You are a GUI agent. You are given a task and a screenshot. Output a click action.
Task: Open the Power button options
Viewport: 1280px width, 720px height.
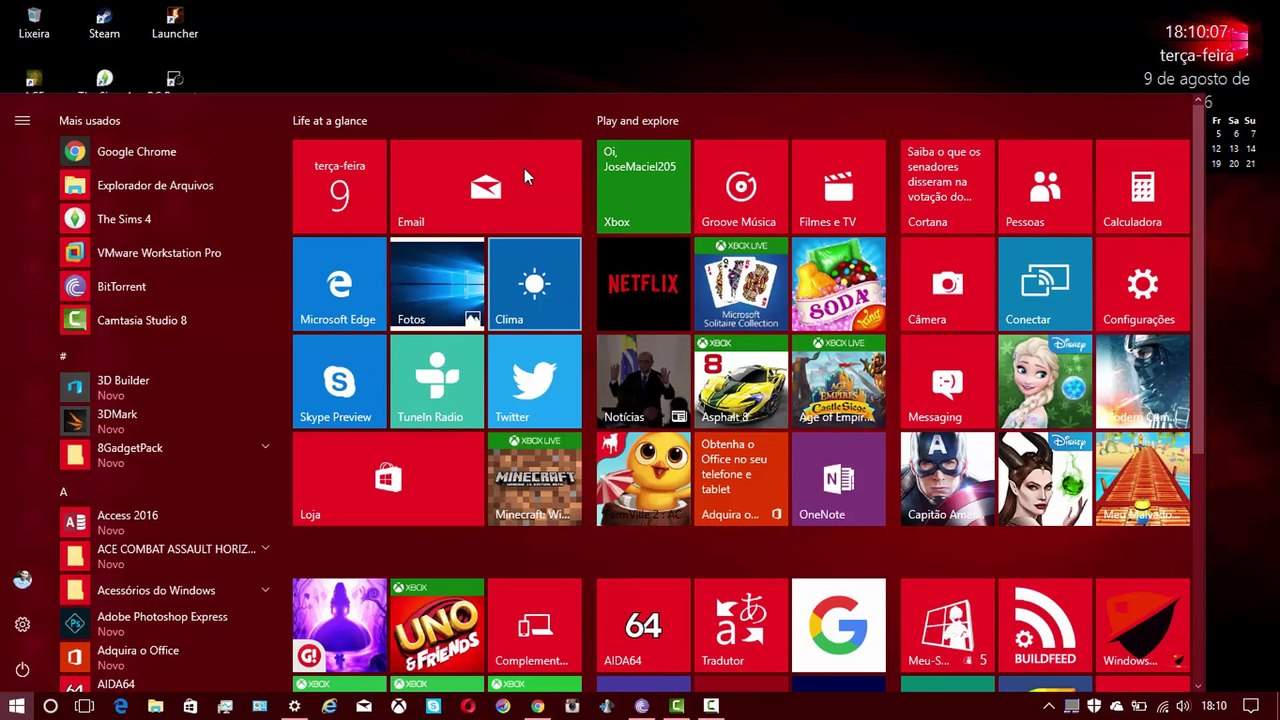pos(22,670)
